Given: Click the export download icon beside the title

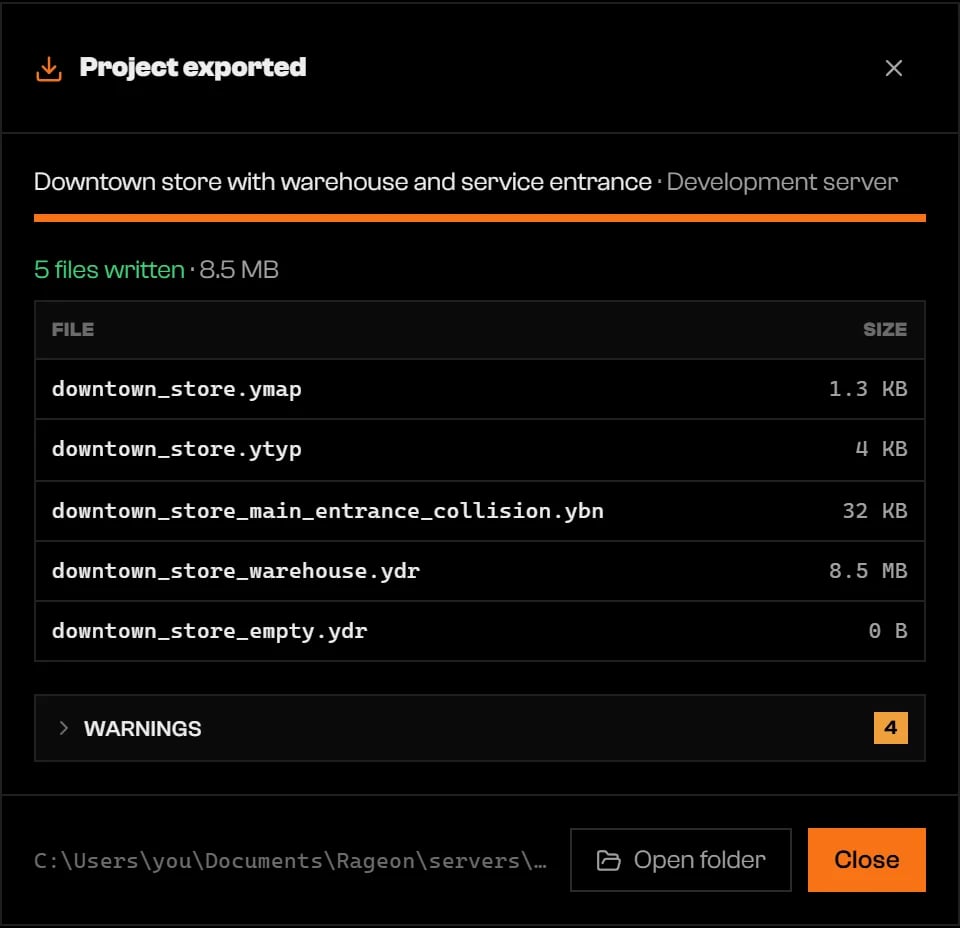Looking at the screenshot, I should click(x=48, y=69).
